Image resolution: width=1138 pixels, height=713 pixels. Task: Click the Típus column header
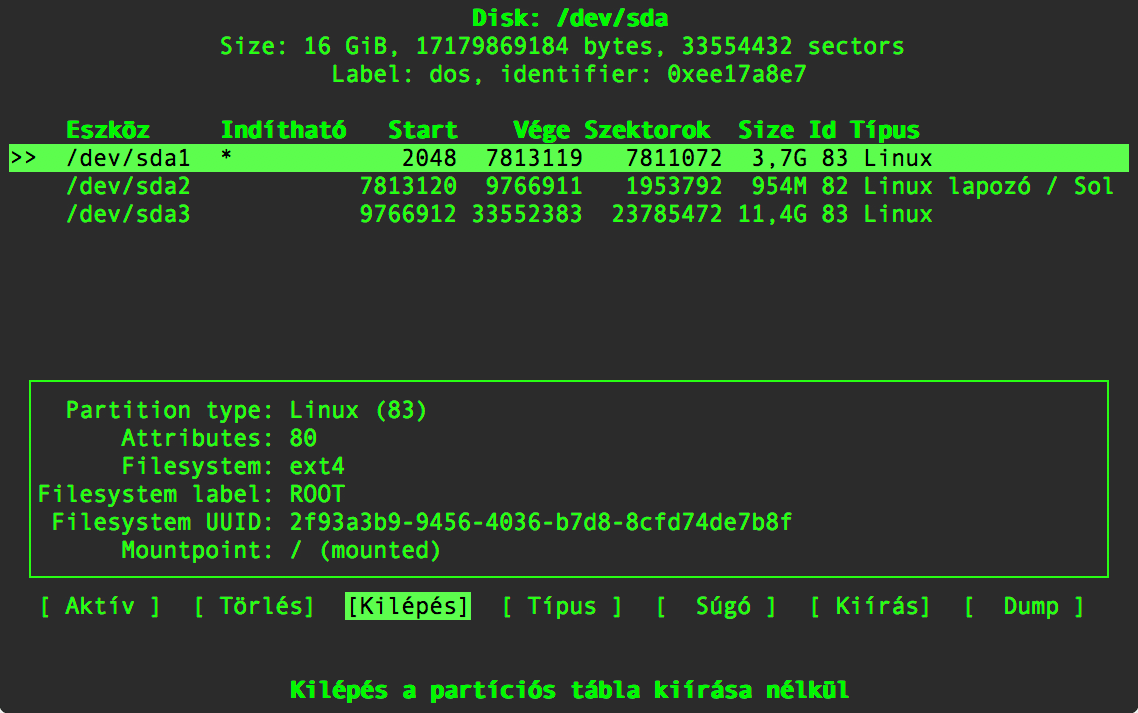[x=885, y=130]
